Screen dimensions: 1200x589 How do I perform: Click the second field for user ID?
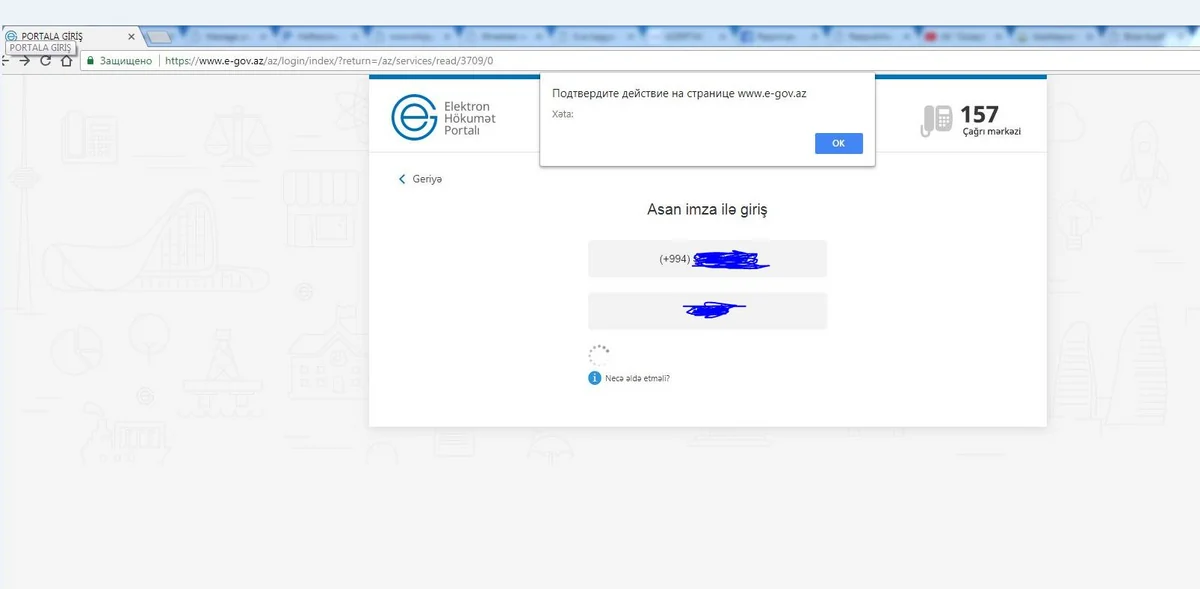point(707,311)
